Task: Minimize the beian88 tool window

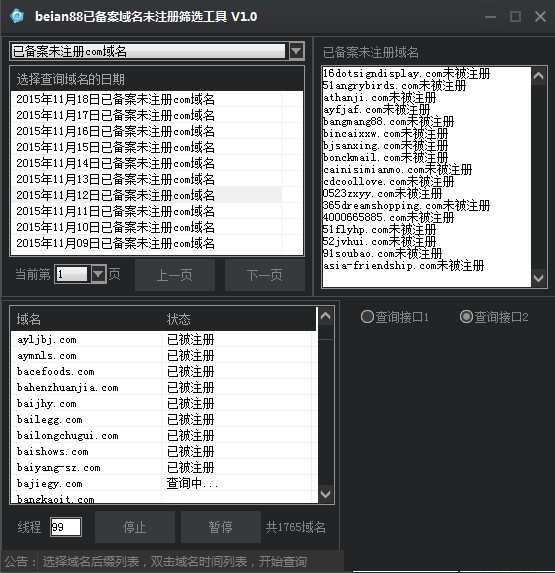Action: (x=490, y=16)
